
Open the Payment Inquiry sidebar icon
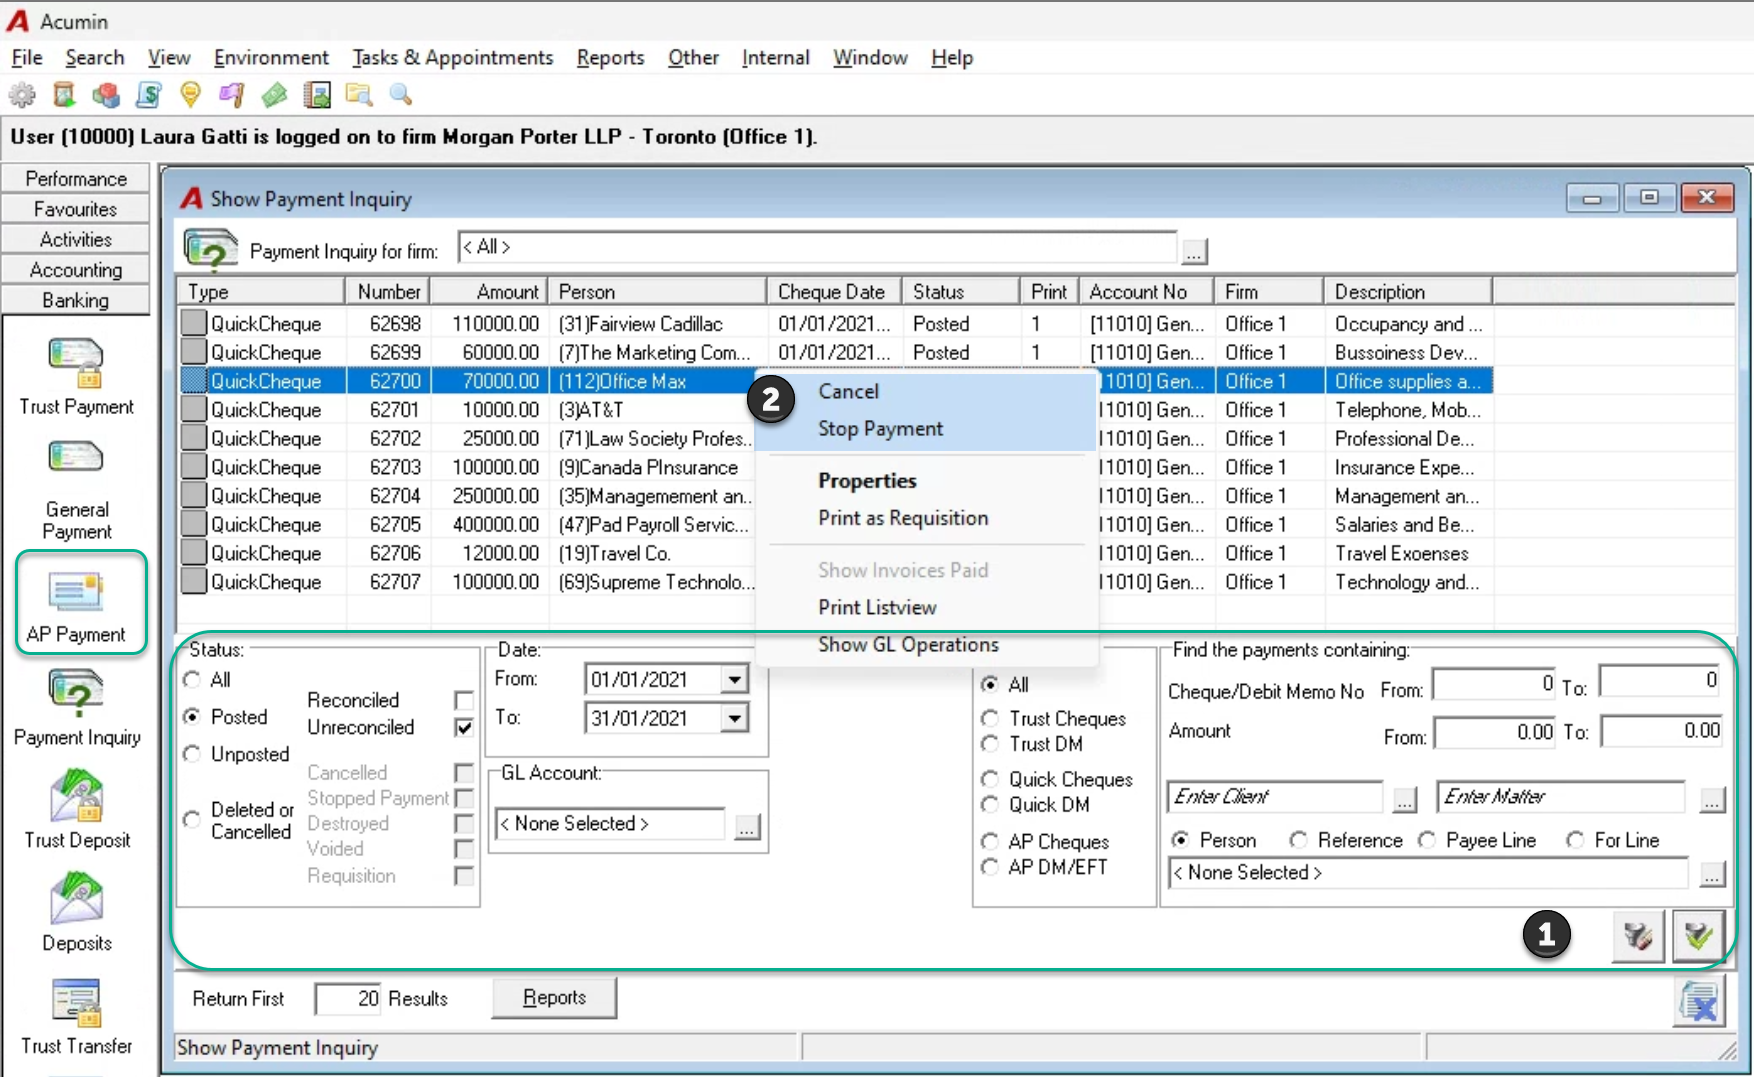(x=77, y=709)
